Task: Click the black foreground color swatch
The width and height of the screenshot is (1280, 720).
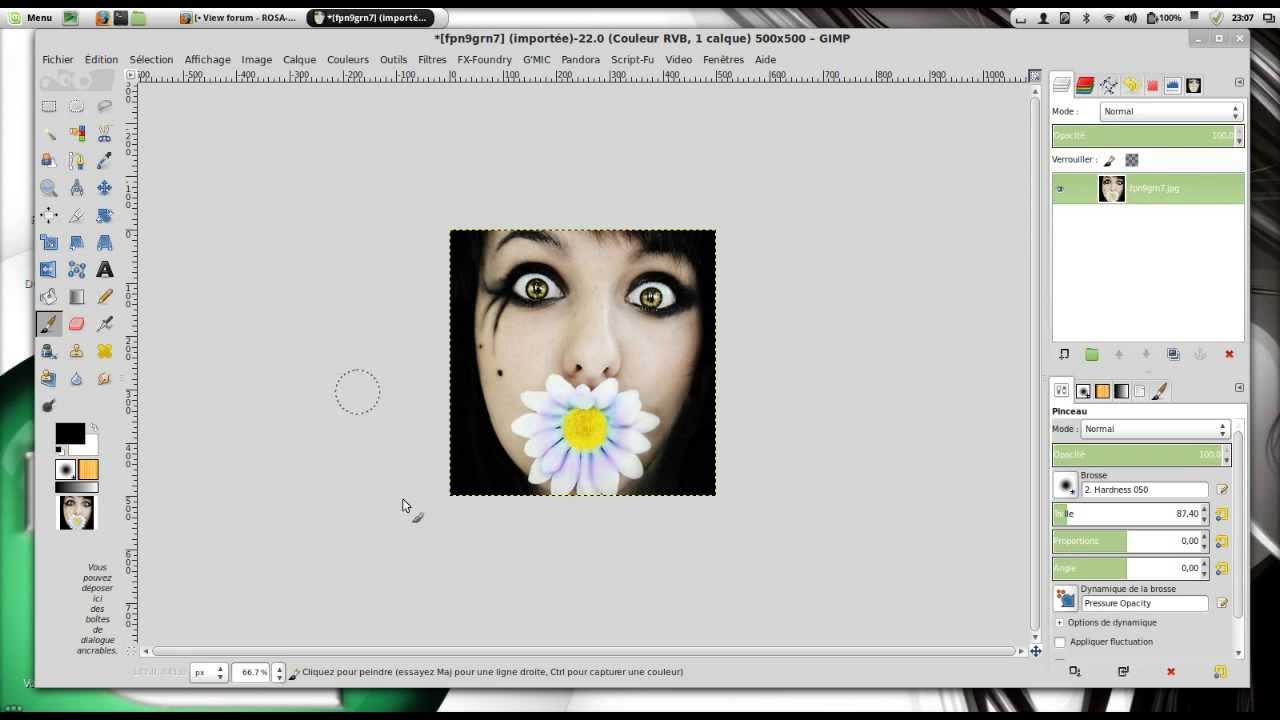Action: click(69, 432)
